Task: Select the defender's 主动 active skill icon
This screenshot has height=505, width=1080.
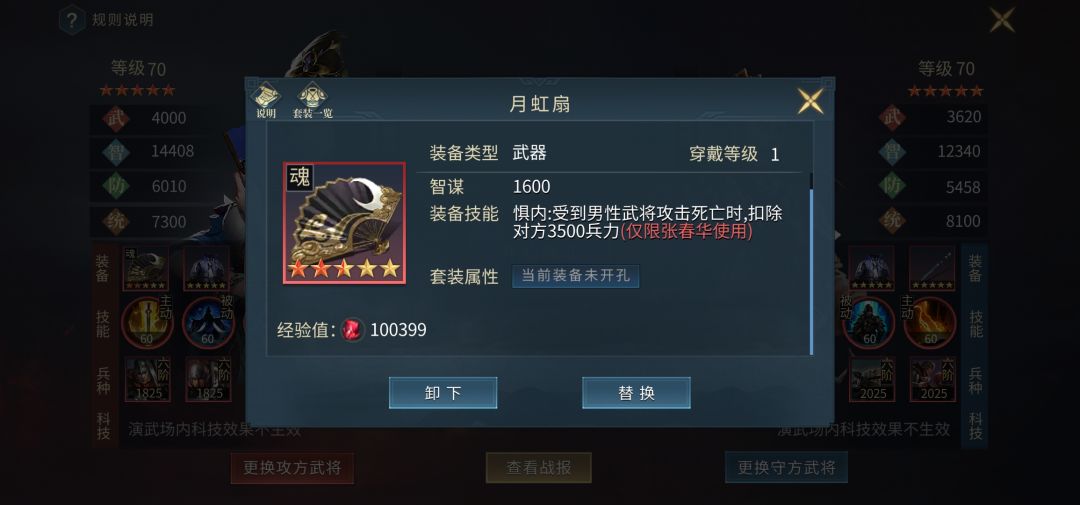Action: click(930, 322)
